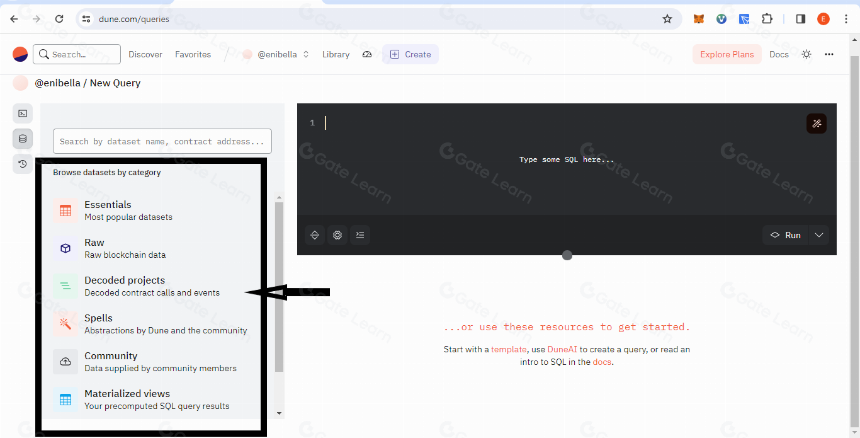
Task: Open the query explorer icon in left sidebar
Action: (22, 113)
